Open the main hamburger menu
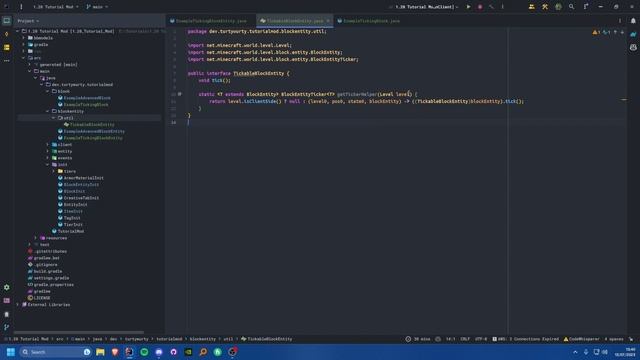This screenshot has height=360, width=640. pos(21,7)
